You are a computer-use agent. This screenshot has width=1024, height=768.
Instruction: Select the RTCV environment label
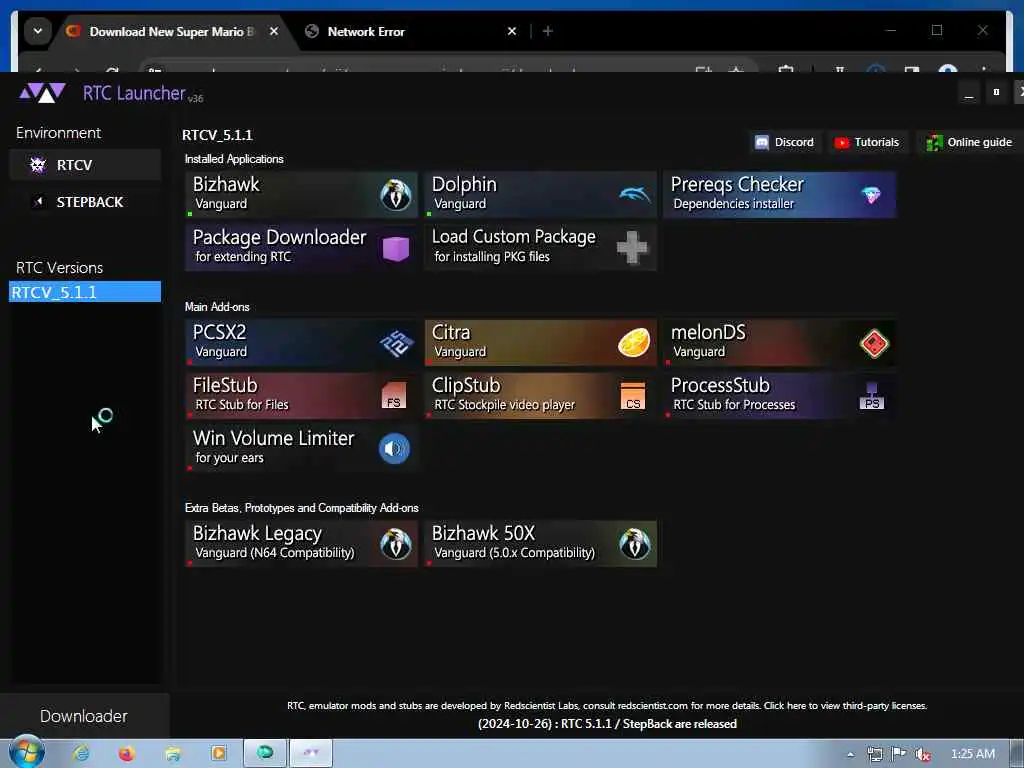pos(74,165)
